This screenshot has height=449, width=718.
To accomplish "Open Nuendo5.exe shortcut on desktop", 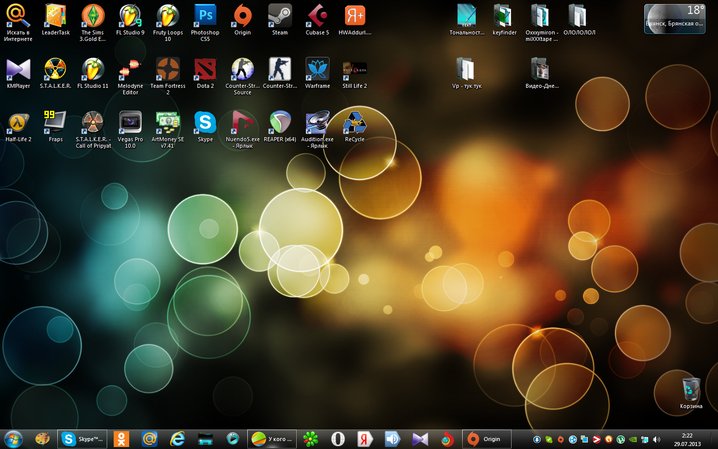I will [x=243, y=130].
